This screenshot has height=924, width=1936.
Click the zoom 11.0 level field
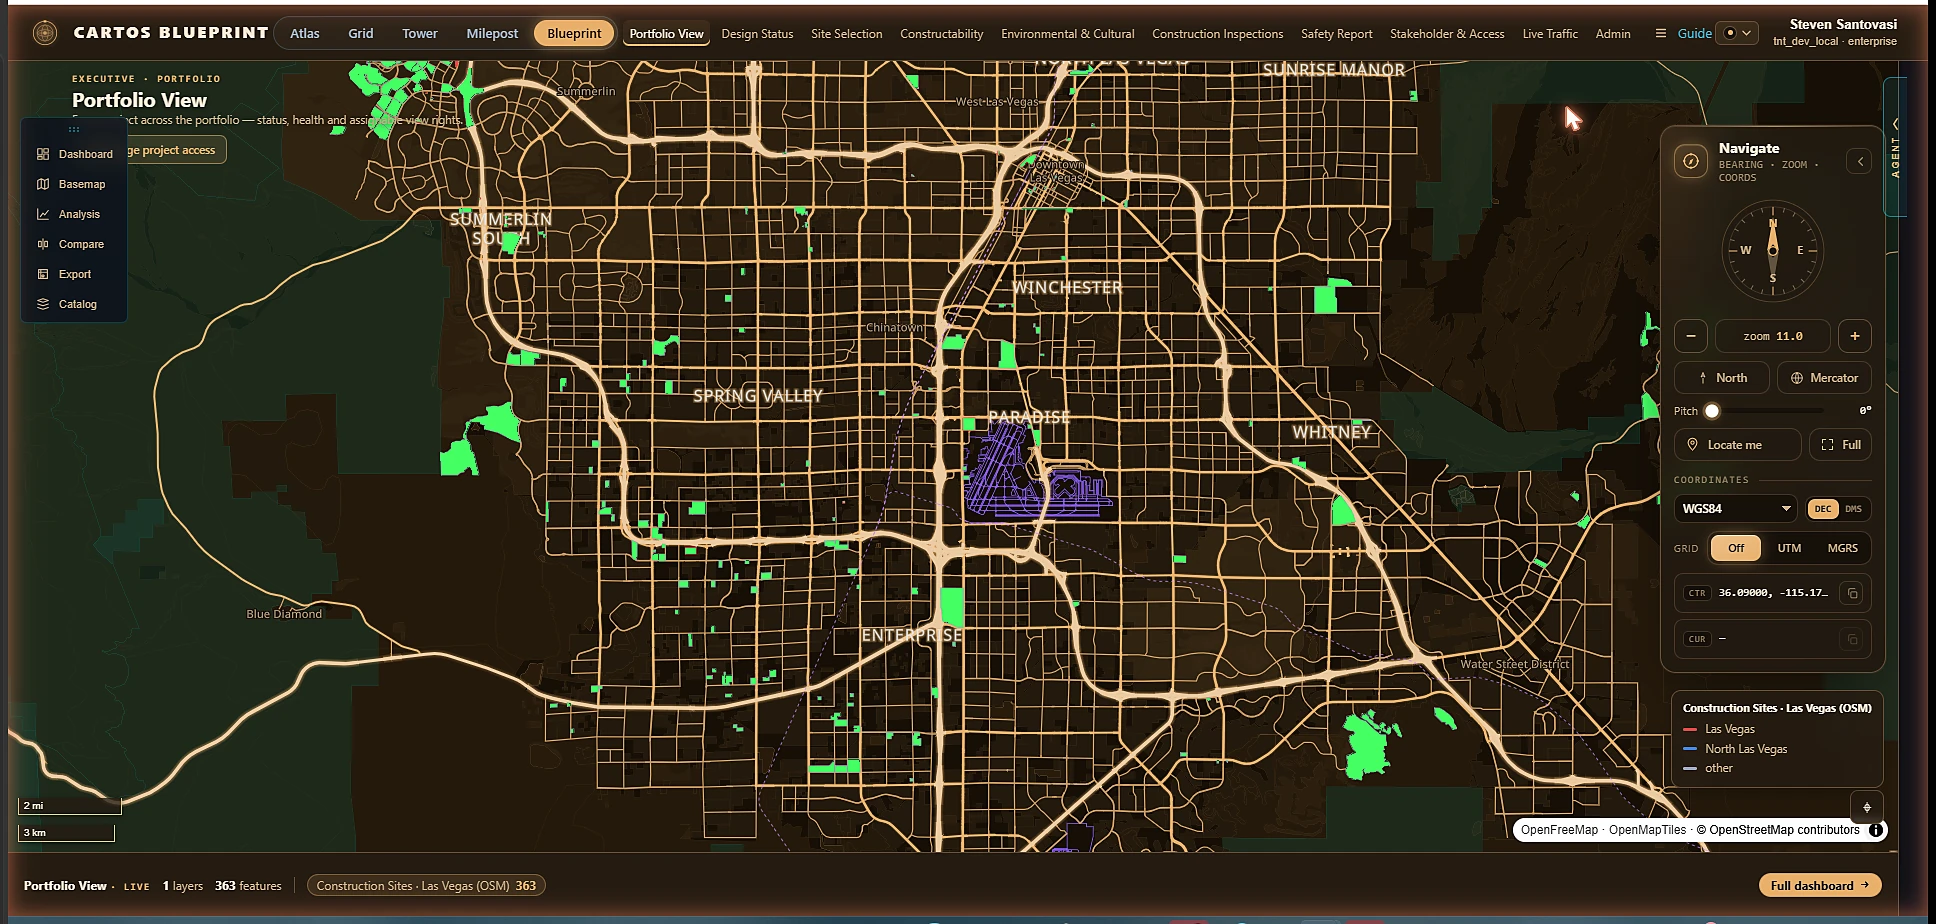1772,336
